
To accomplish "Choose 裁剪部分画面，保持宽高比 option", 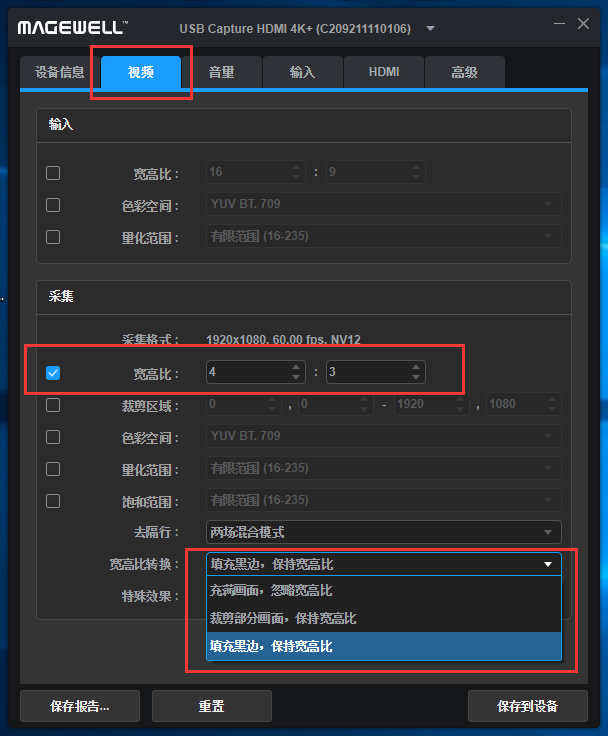I will 384,618.
